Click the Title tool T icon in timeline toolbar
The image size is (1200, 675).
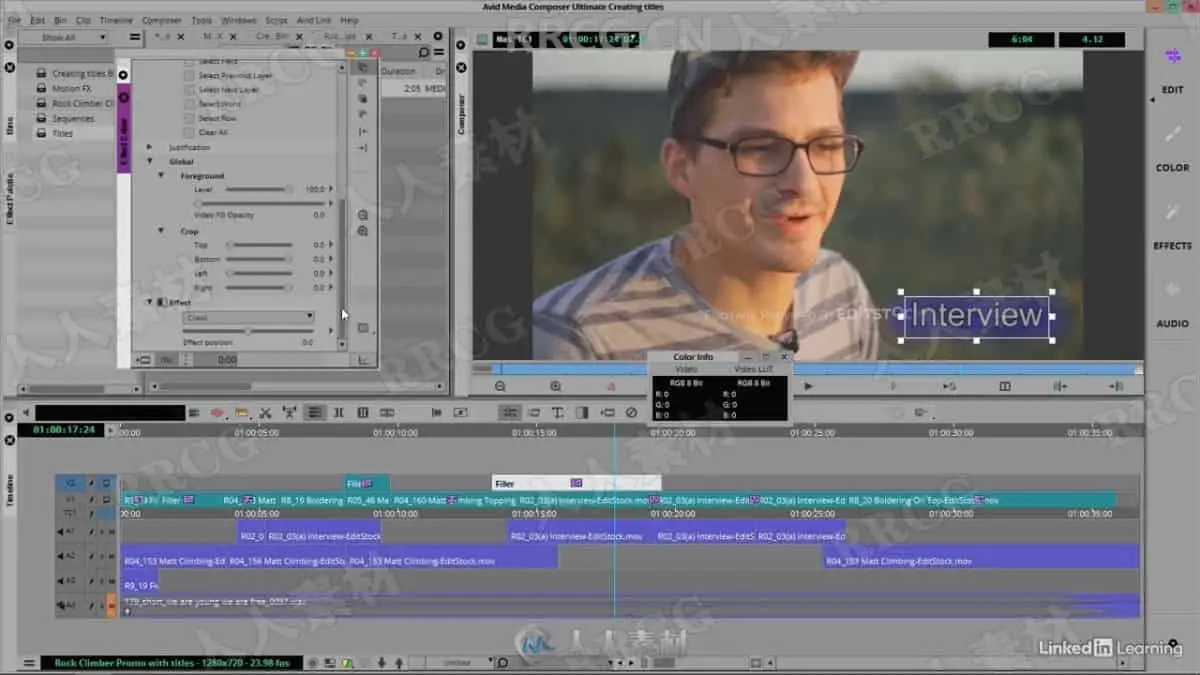click(557, 412)
